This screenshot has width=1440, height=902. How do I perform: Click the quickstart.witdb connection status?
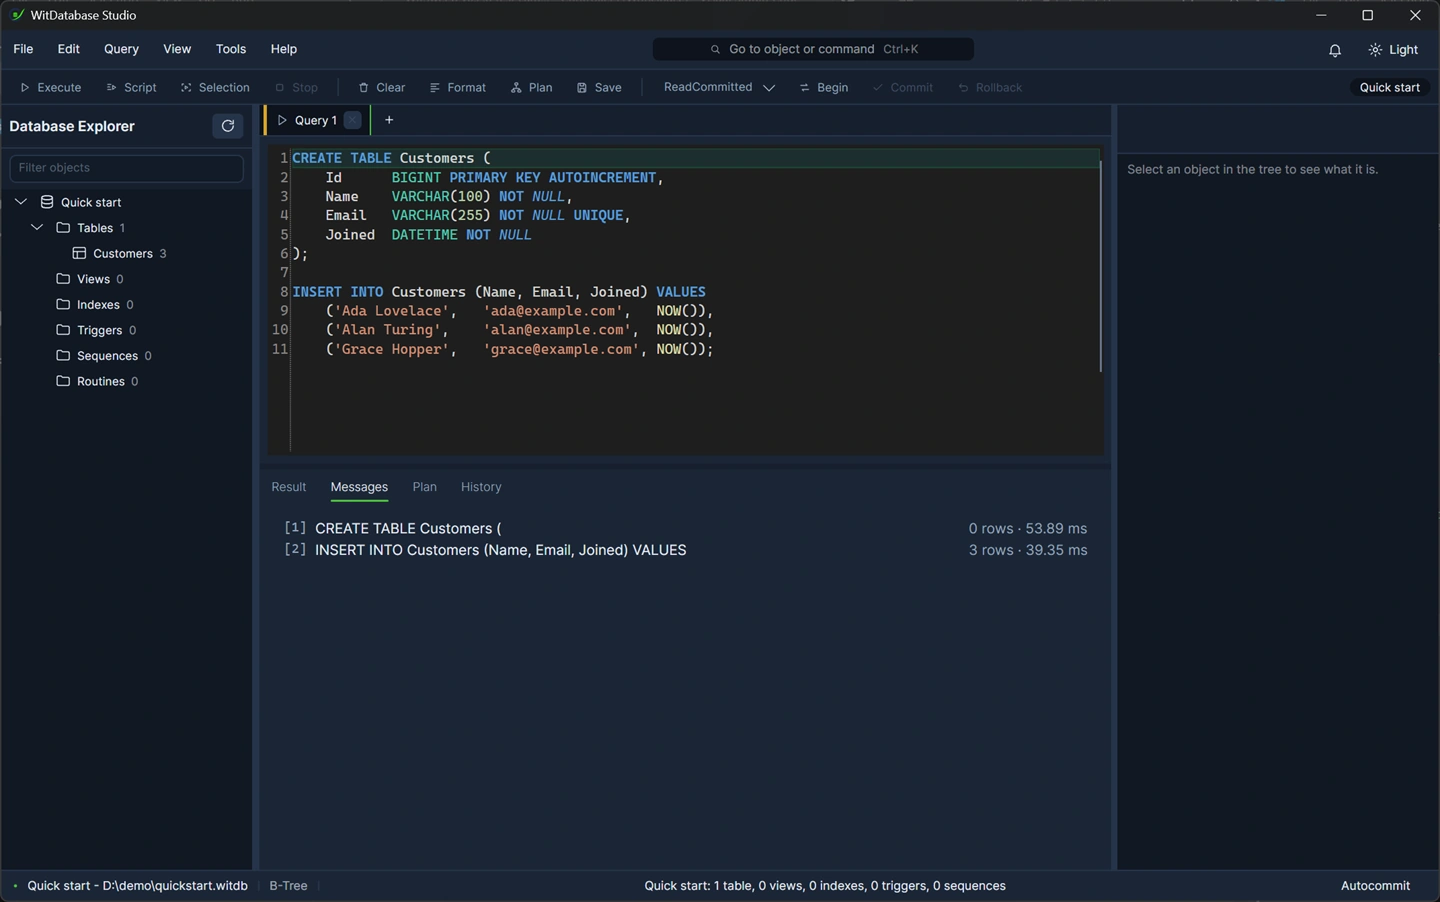130,886
